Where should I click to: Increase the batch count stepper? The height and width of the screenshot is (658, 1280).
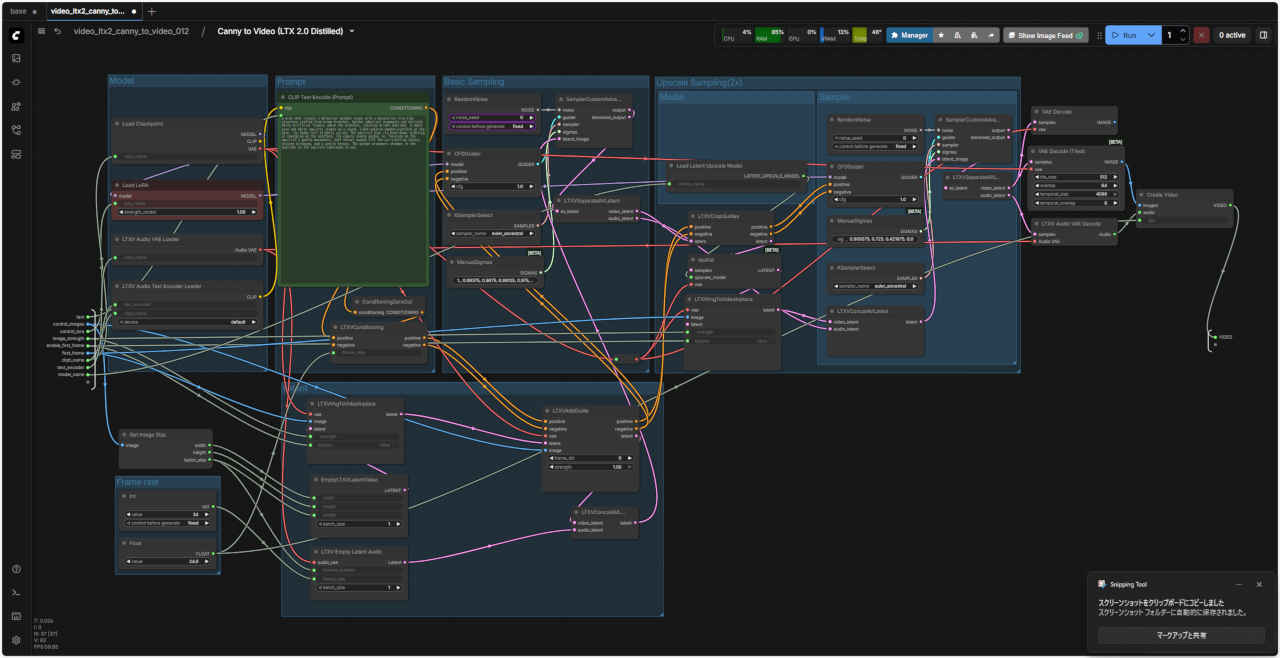point(1184,30)
